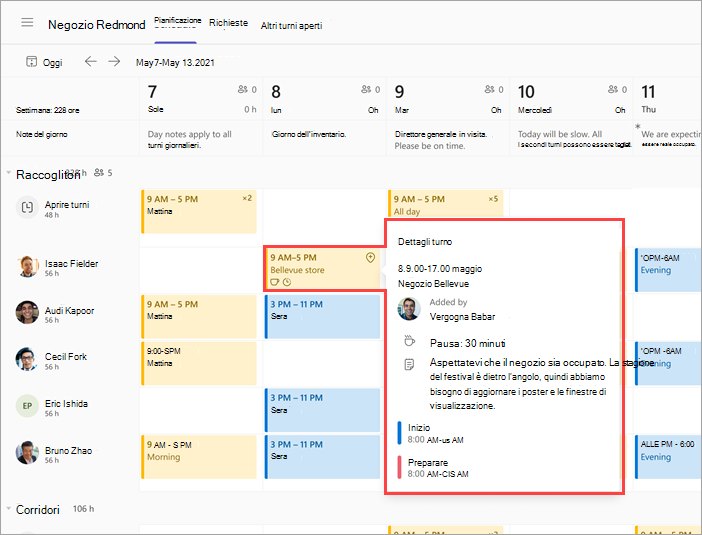The height and width of the screenshot is (535, 702).
Task: Collapse the Corridori group
Action: [9, 509]
